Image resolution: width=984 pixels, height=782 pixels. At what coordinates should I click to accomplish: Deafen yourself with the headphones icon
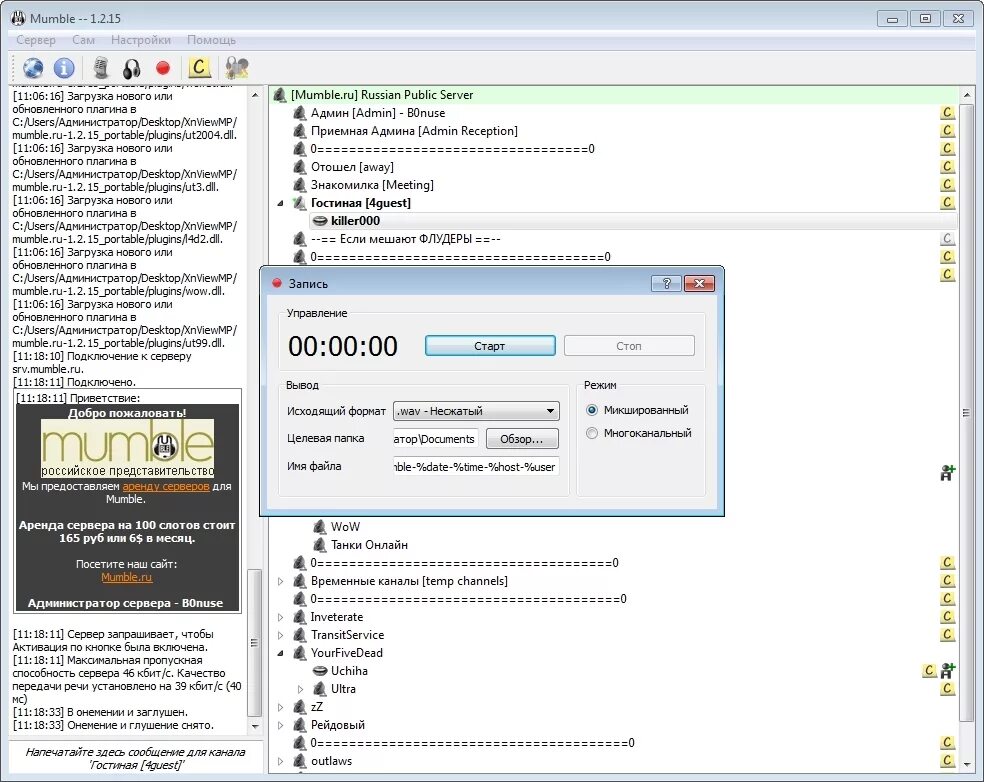(x=131, y=68)
